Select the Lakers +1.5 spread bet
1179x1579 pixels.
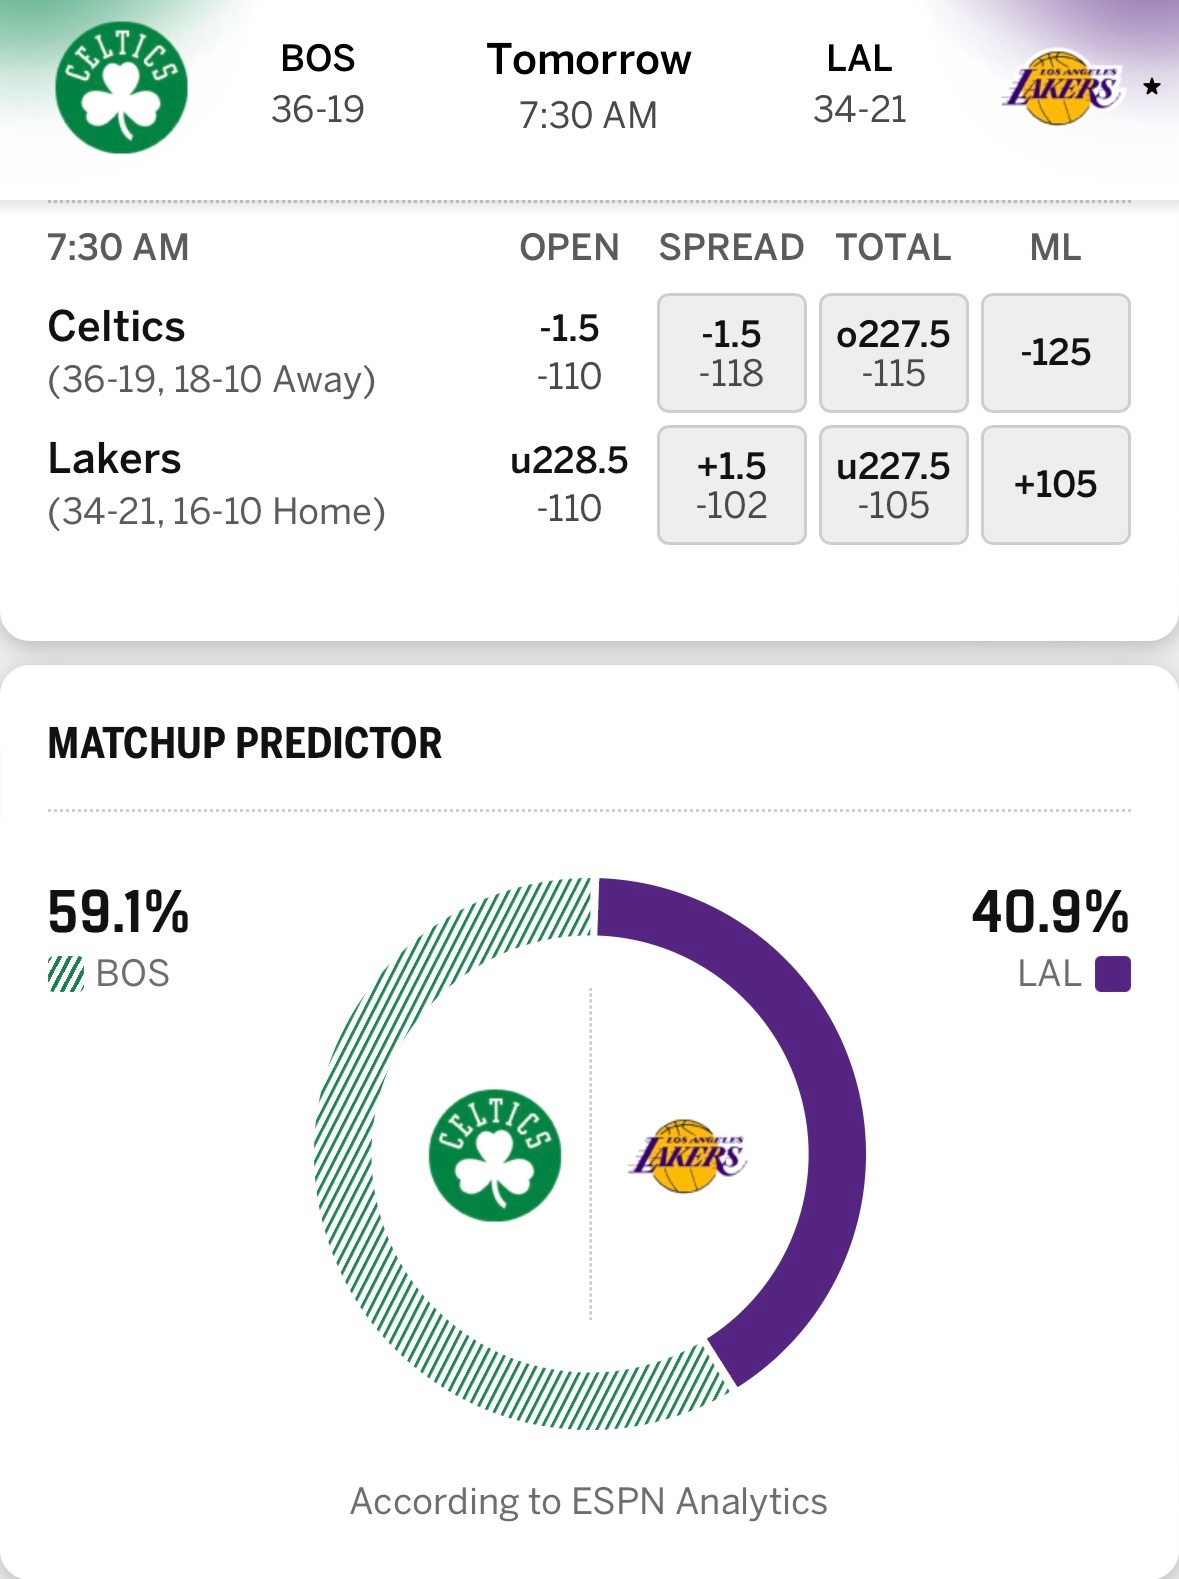731,485
